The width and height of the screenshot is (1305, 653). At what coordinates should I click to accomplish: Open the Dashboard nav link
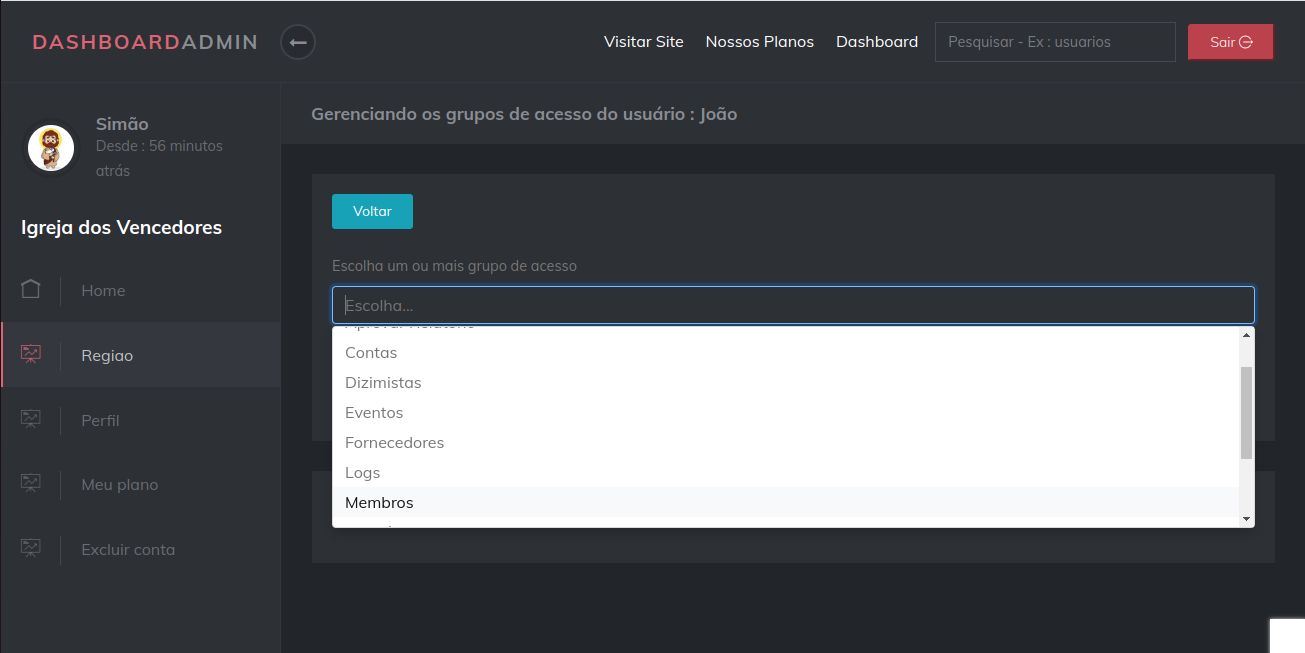(x=877, y=42)
